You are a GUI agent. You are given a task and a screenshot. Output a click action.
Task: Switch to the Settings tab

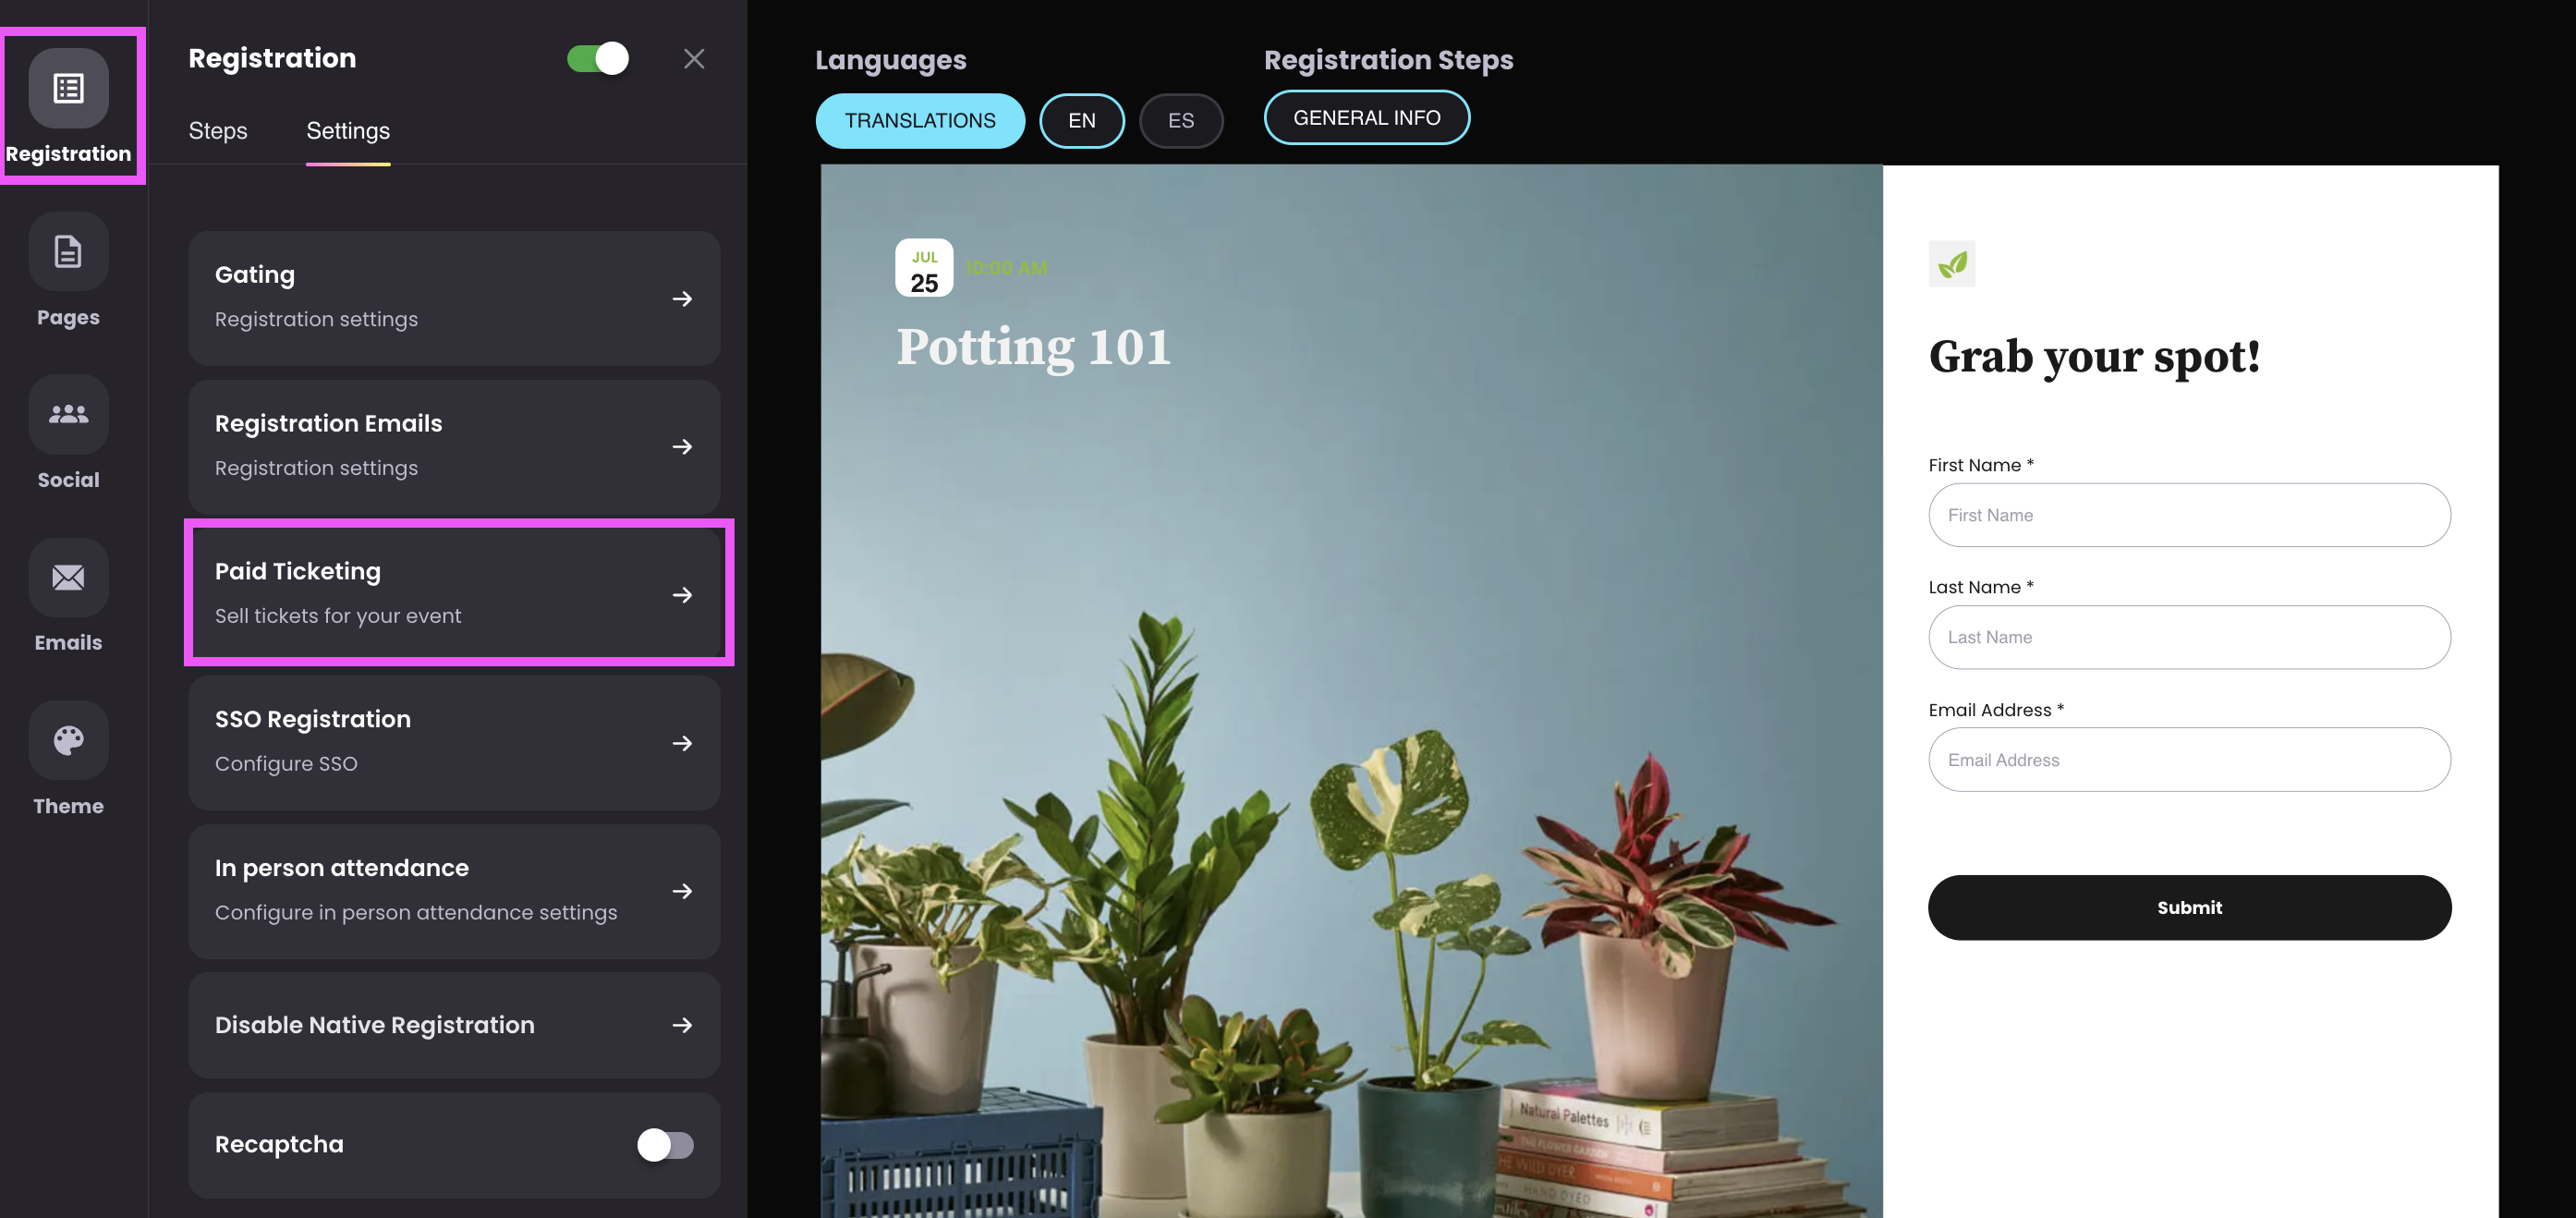click(x=348, y=131)
